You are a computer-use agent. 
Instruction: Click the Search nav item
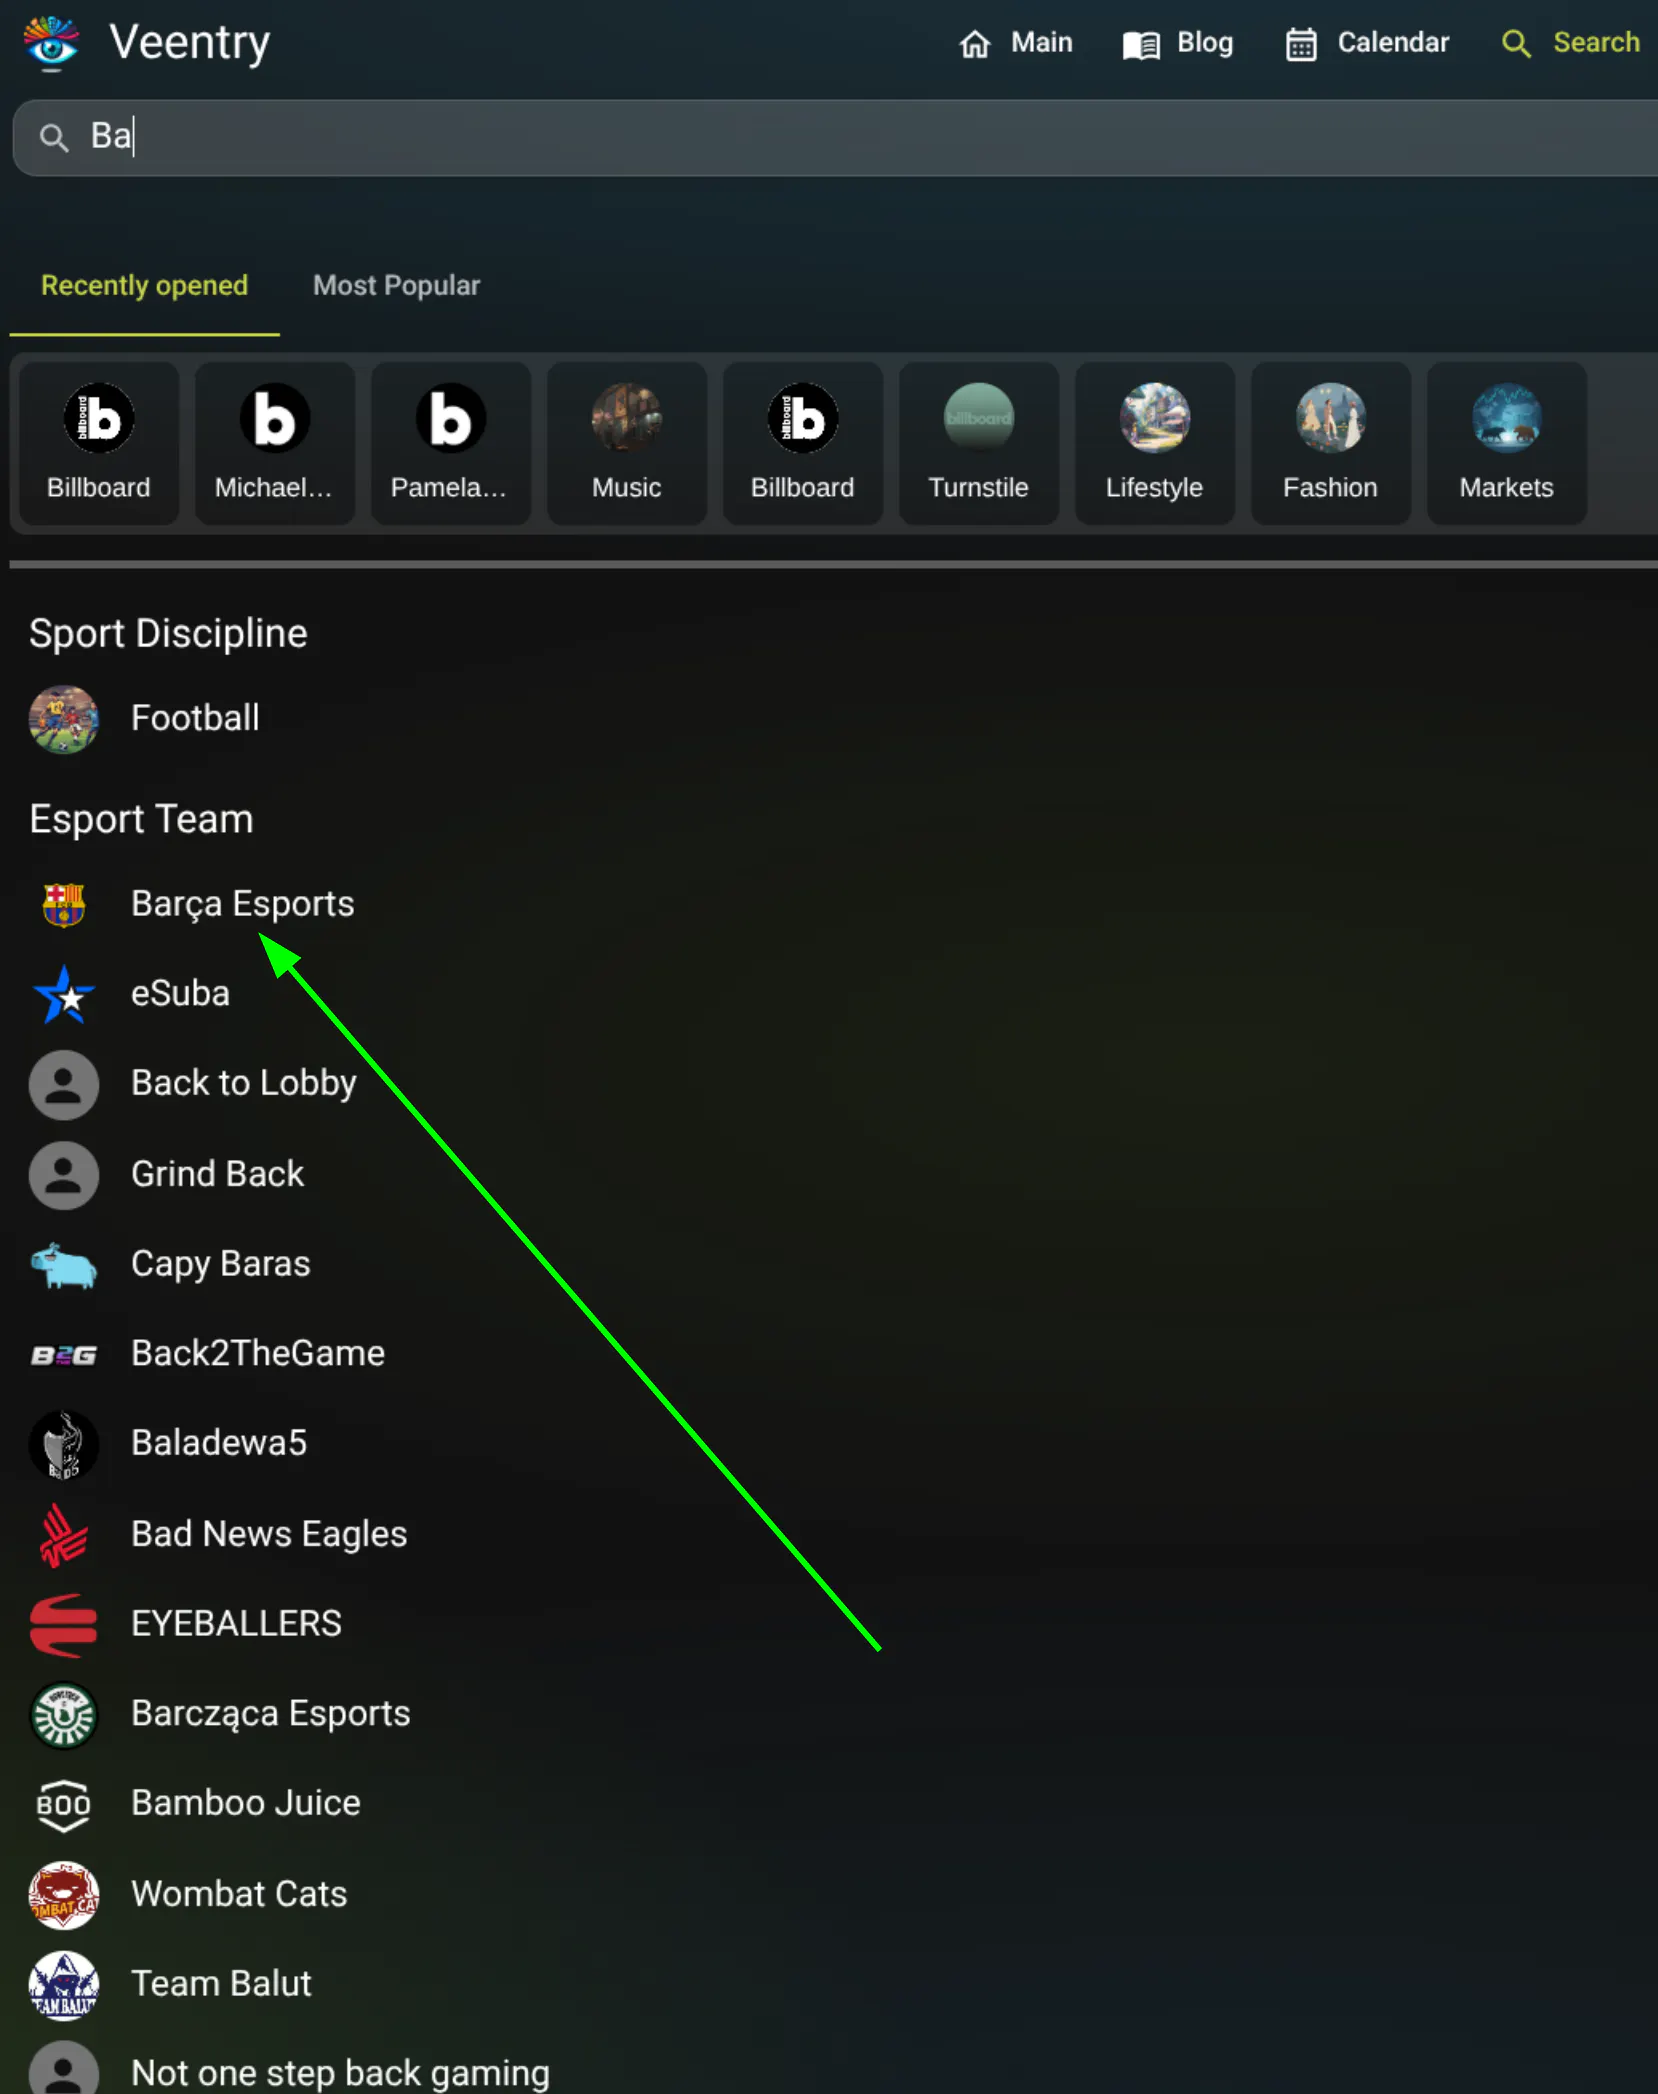(1570, 43)
